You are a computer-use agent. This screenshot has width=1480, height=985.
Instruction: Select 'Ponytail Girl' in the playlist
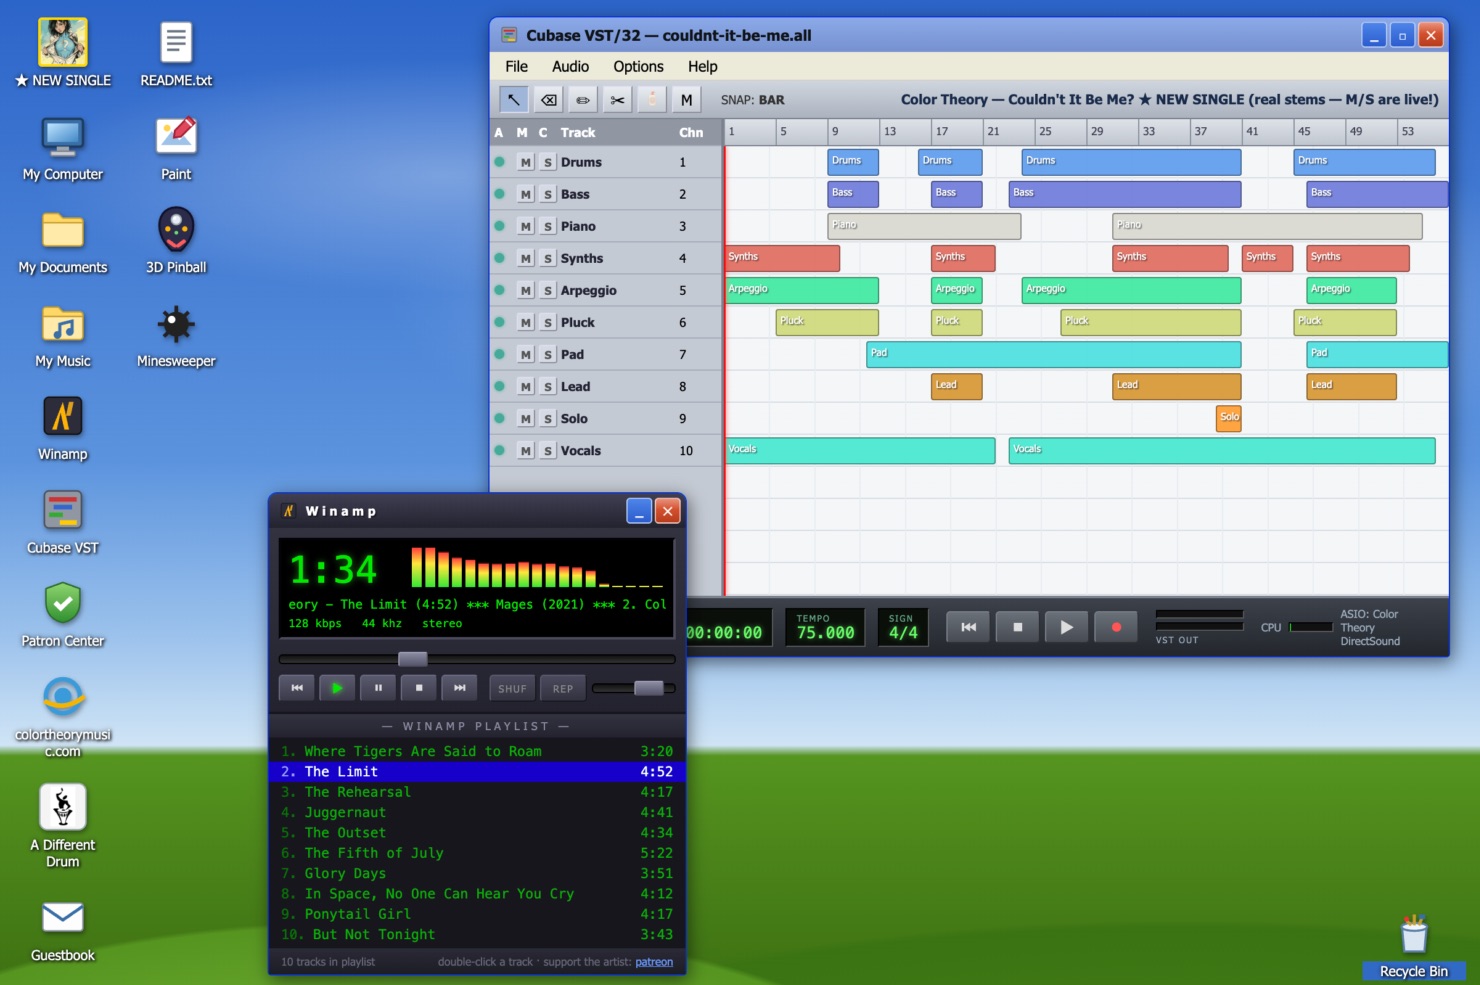coord(477,914)
